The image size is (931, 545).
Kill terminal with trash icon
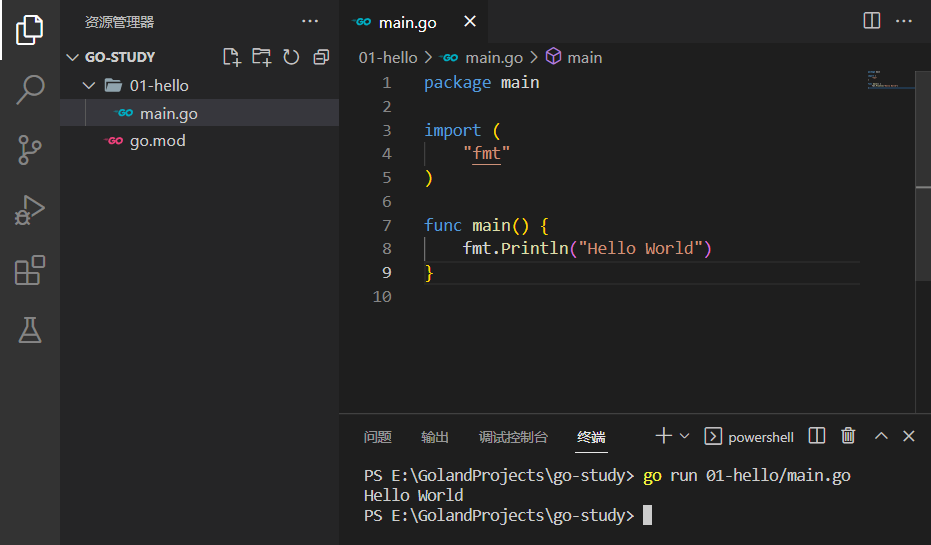pyautogui.click(x=848, y=436)
